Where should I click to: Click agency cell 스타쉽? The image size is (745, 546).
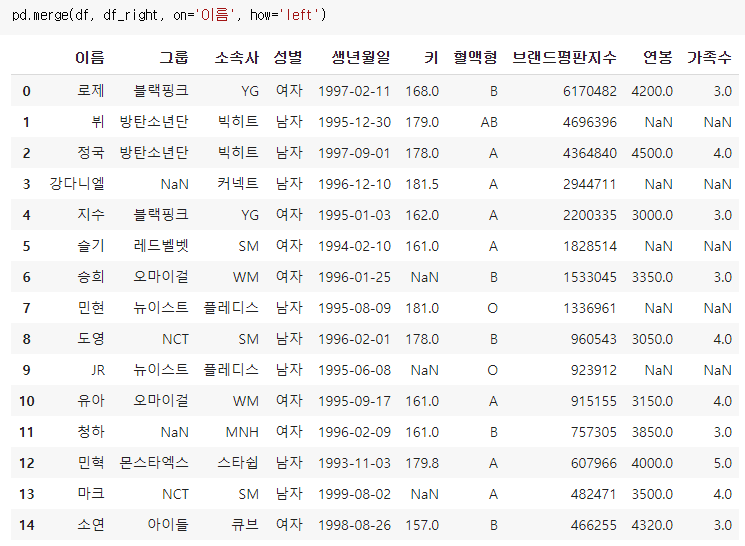238,462
